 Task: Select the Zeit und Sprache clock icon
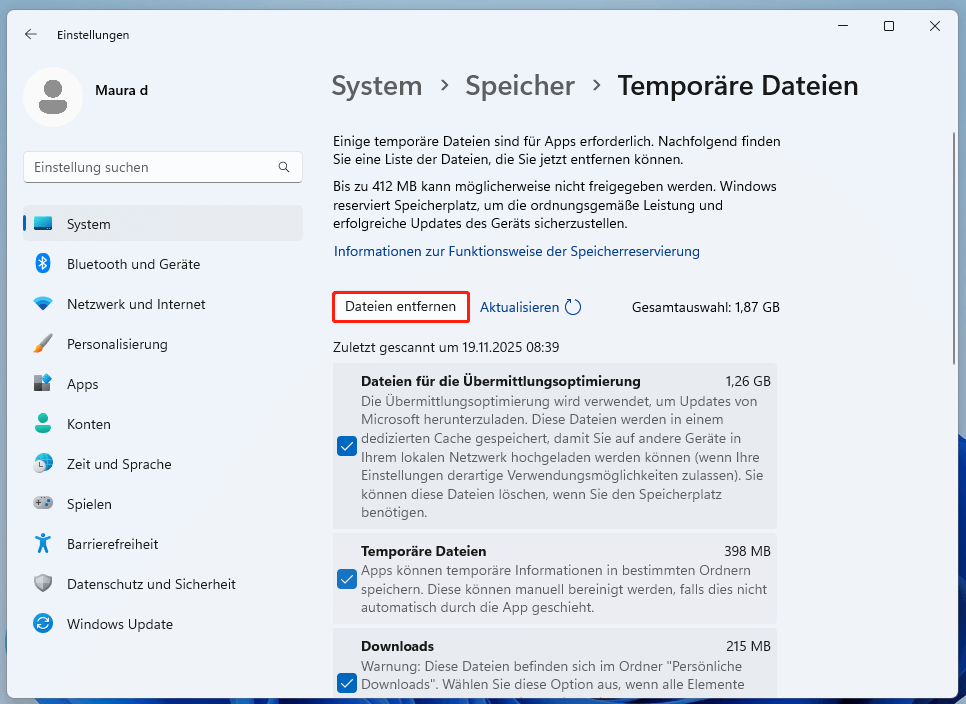click(x=42, y=464)
